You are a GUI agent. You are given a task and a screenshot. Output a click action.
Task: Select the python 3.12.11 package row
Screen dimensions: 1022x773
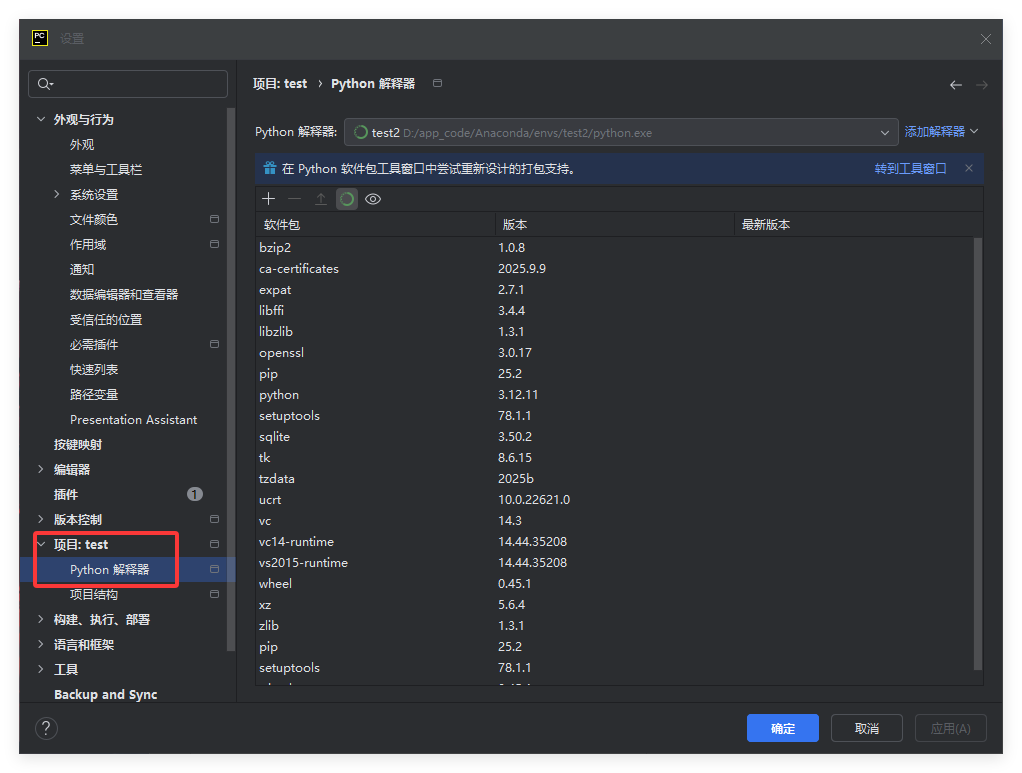point(615,395)
